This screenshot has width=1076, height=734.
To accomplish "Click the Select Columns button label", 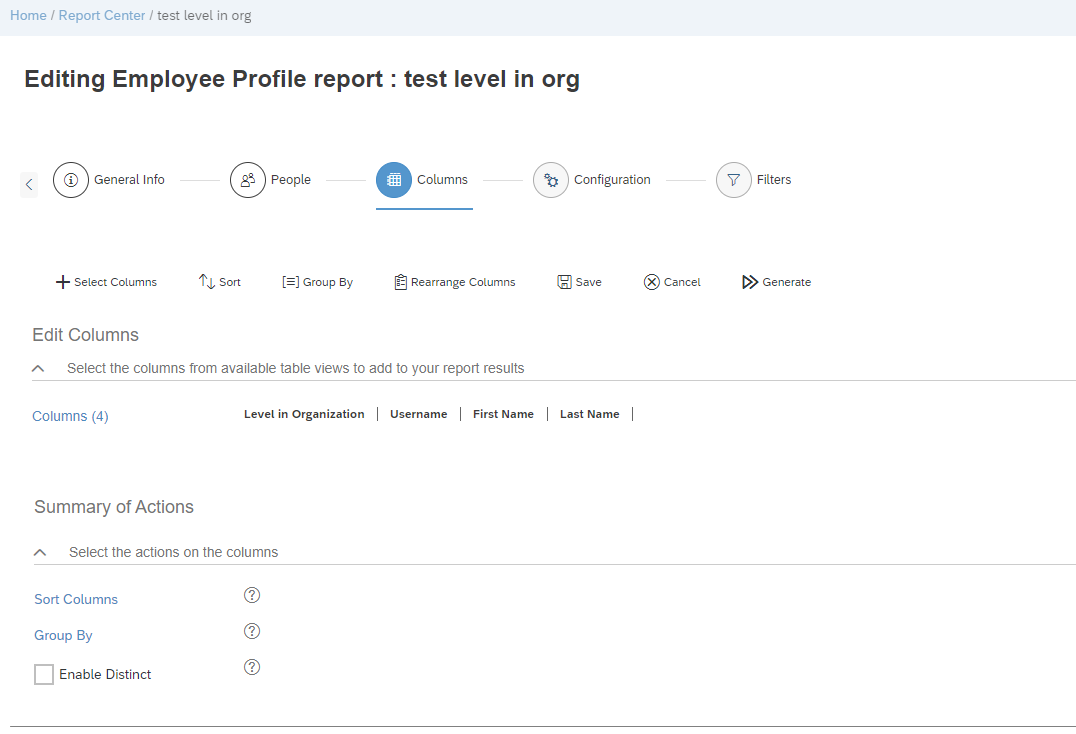I will (x=115, y=282).
